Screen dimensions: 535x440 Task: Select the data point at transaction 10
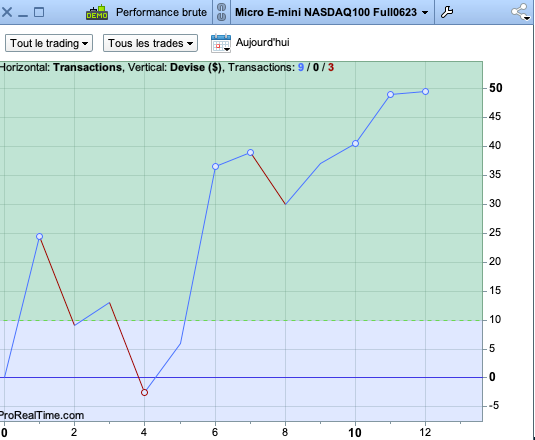pos(355,144)
